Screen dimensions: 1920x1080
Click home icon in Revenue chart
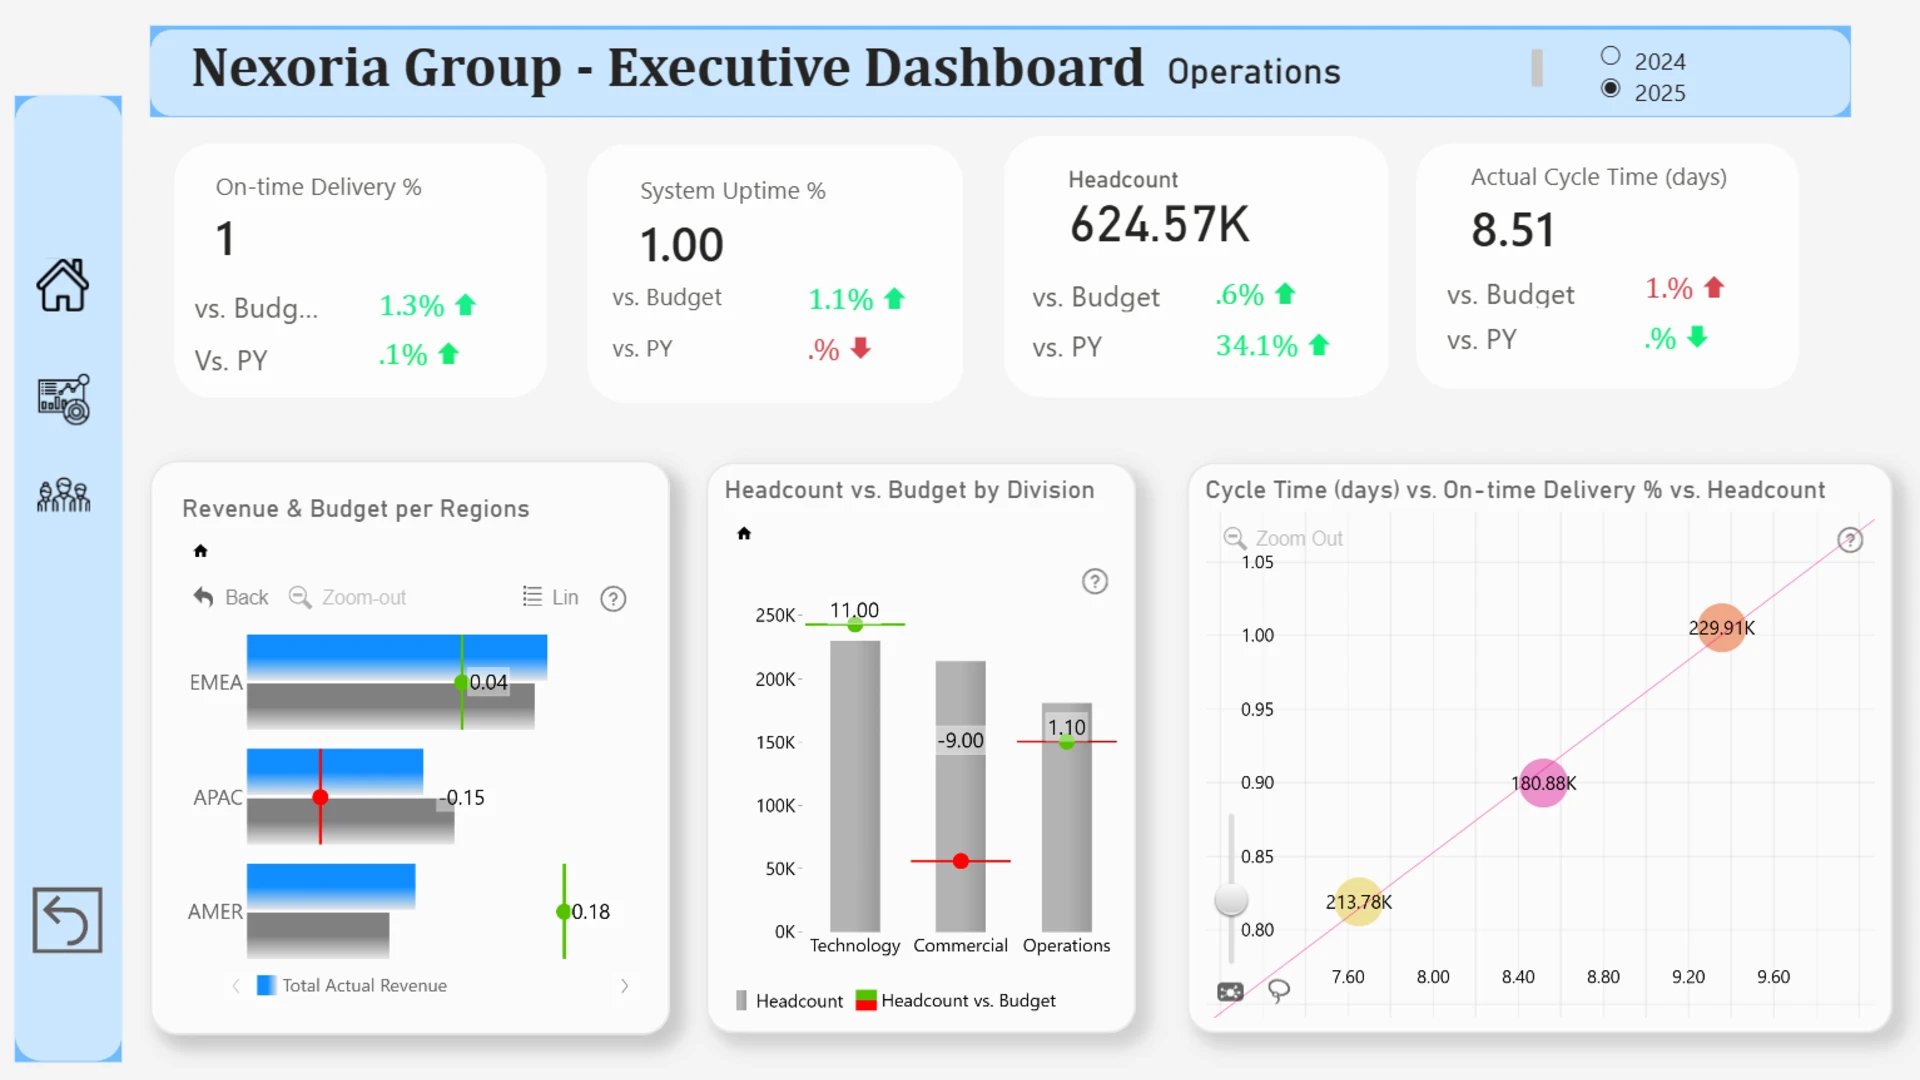pyautogui.click(x=200, y=551)
